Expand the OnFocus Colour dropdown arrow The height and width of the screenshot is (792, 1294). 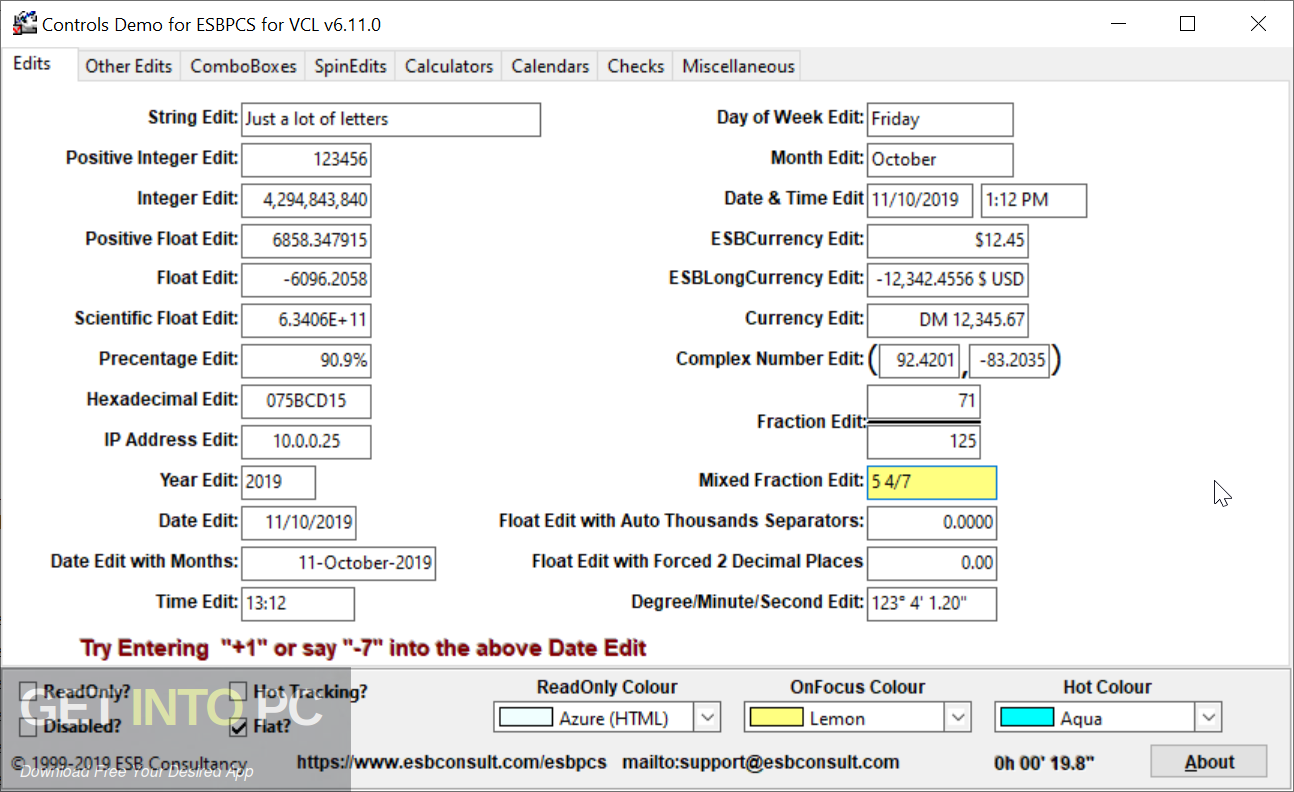click(958, 717)
